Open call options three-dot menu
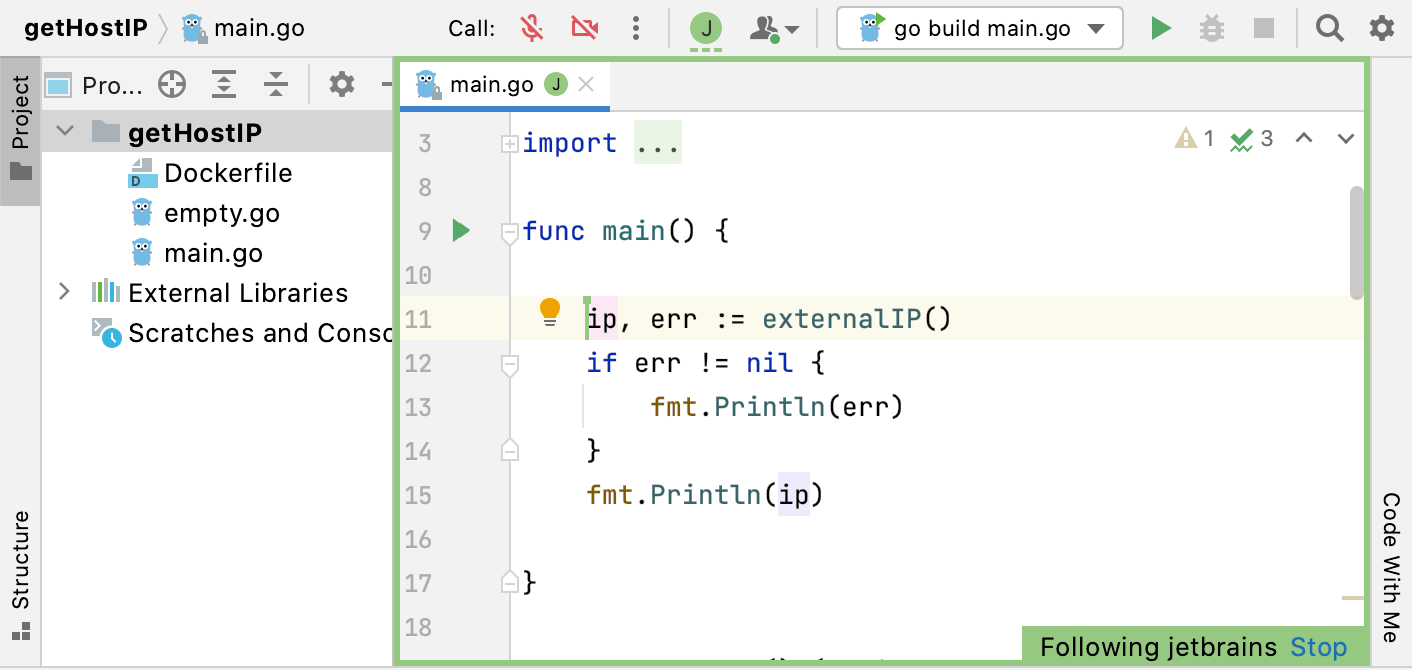Screen dimensions: 1412x670 point(636,29)
